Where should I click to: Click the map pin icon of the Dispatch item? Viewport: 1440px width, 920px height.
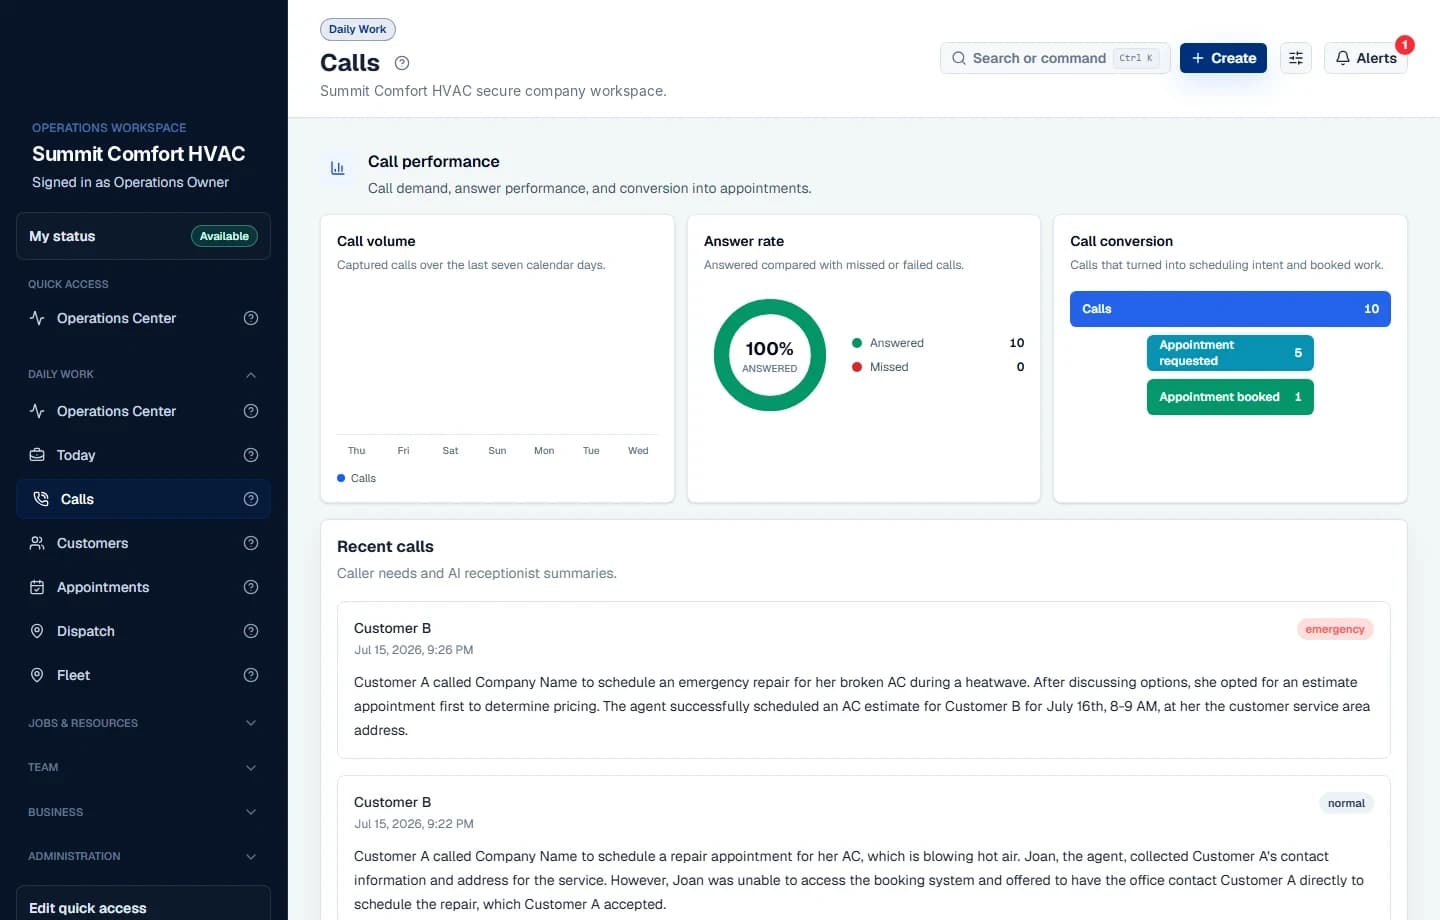coord(37,631)
